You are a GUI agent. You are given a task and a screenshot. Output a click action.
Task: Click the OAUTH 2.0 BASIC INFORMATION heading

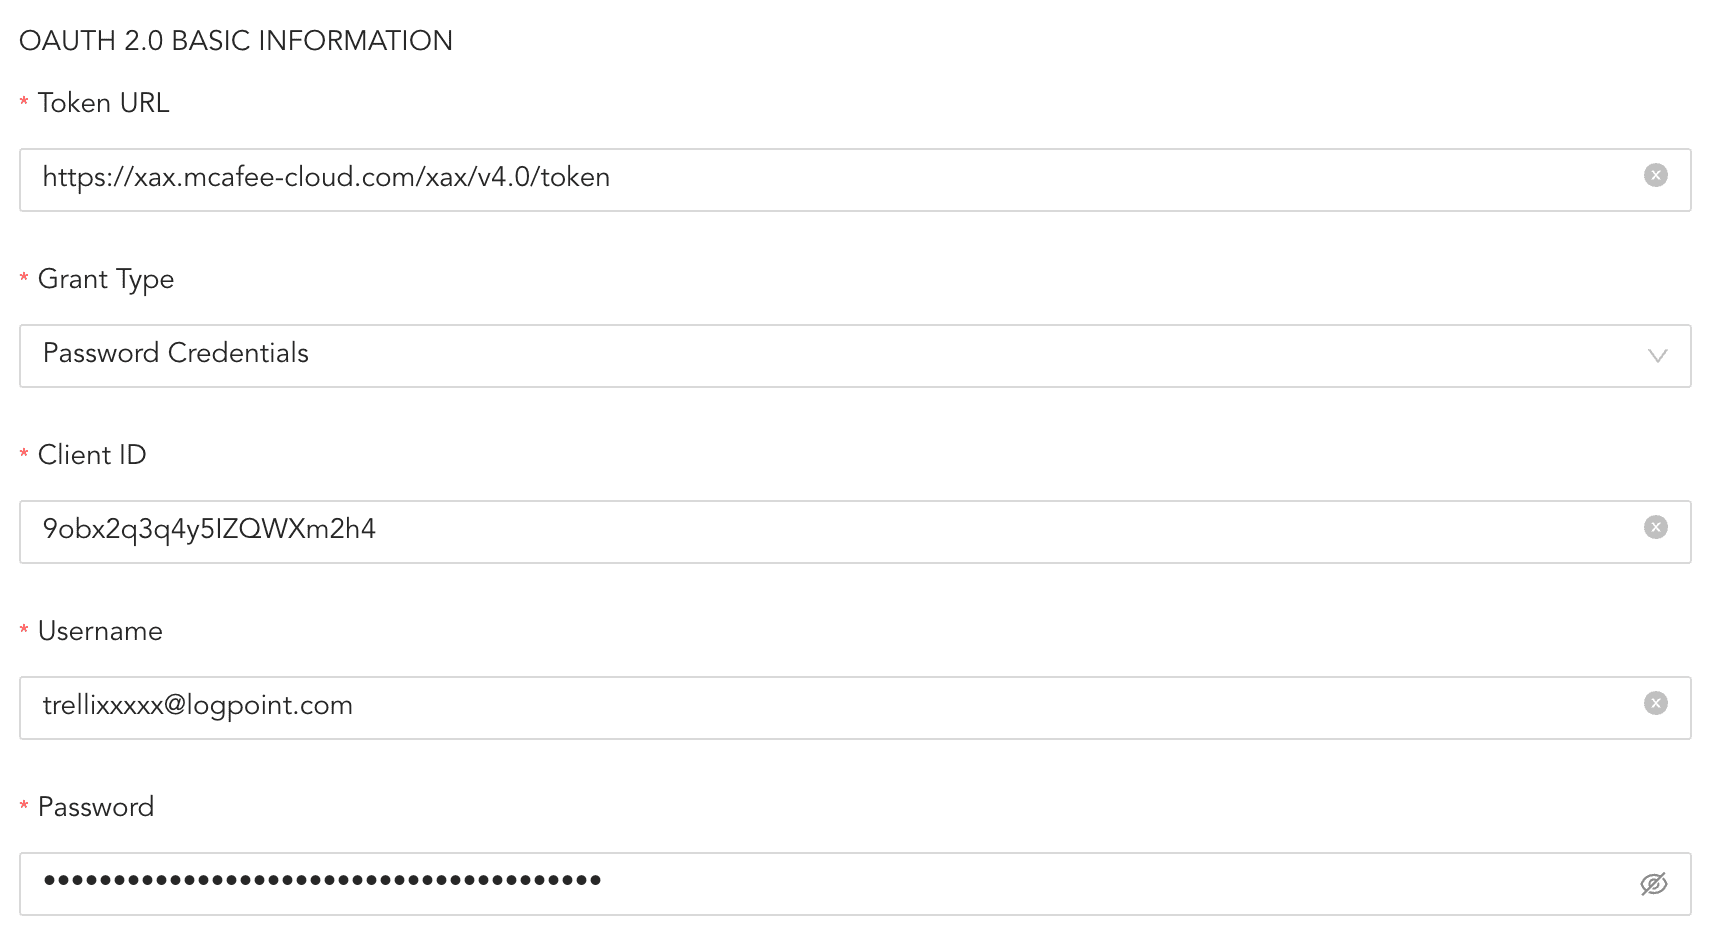(236, 41)
